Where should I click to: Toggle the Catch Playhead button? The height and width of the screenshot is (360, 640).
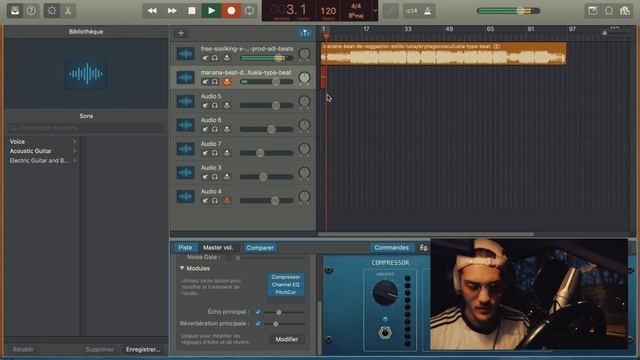304,33
